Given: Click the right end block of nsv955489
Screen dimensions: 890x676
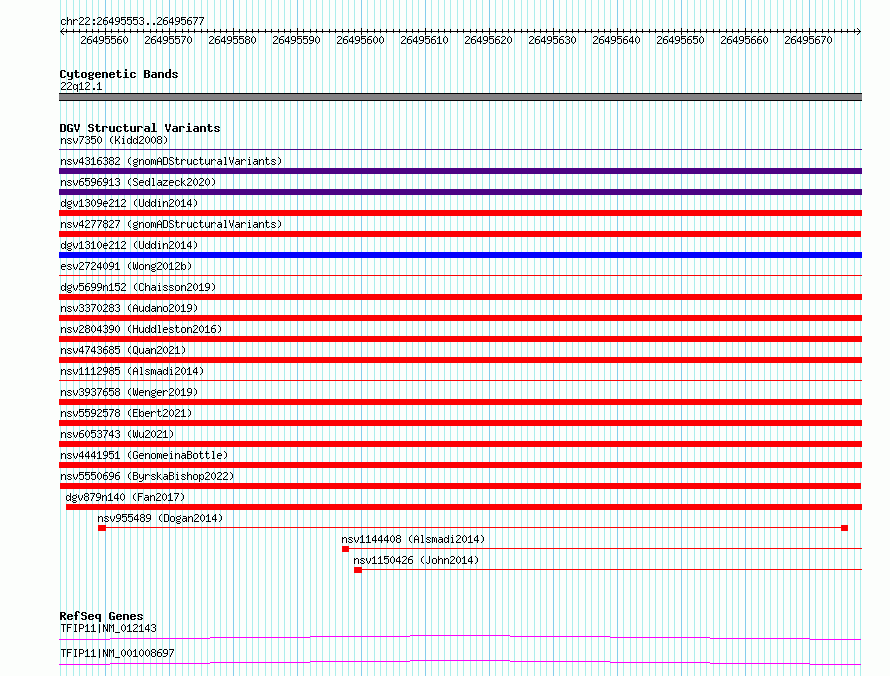Looking at the screenshot, I should (845, 528).
